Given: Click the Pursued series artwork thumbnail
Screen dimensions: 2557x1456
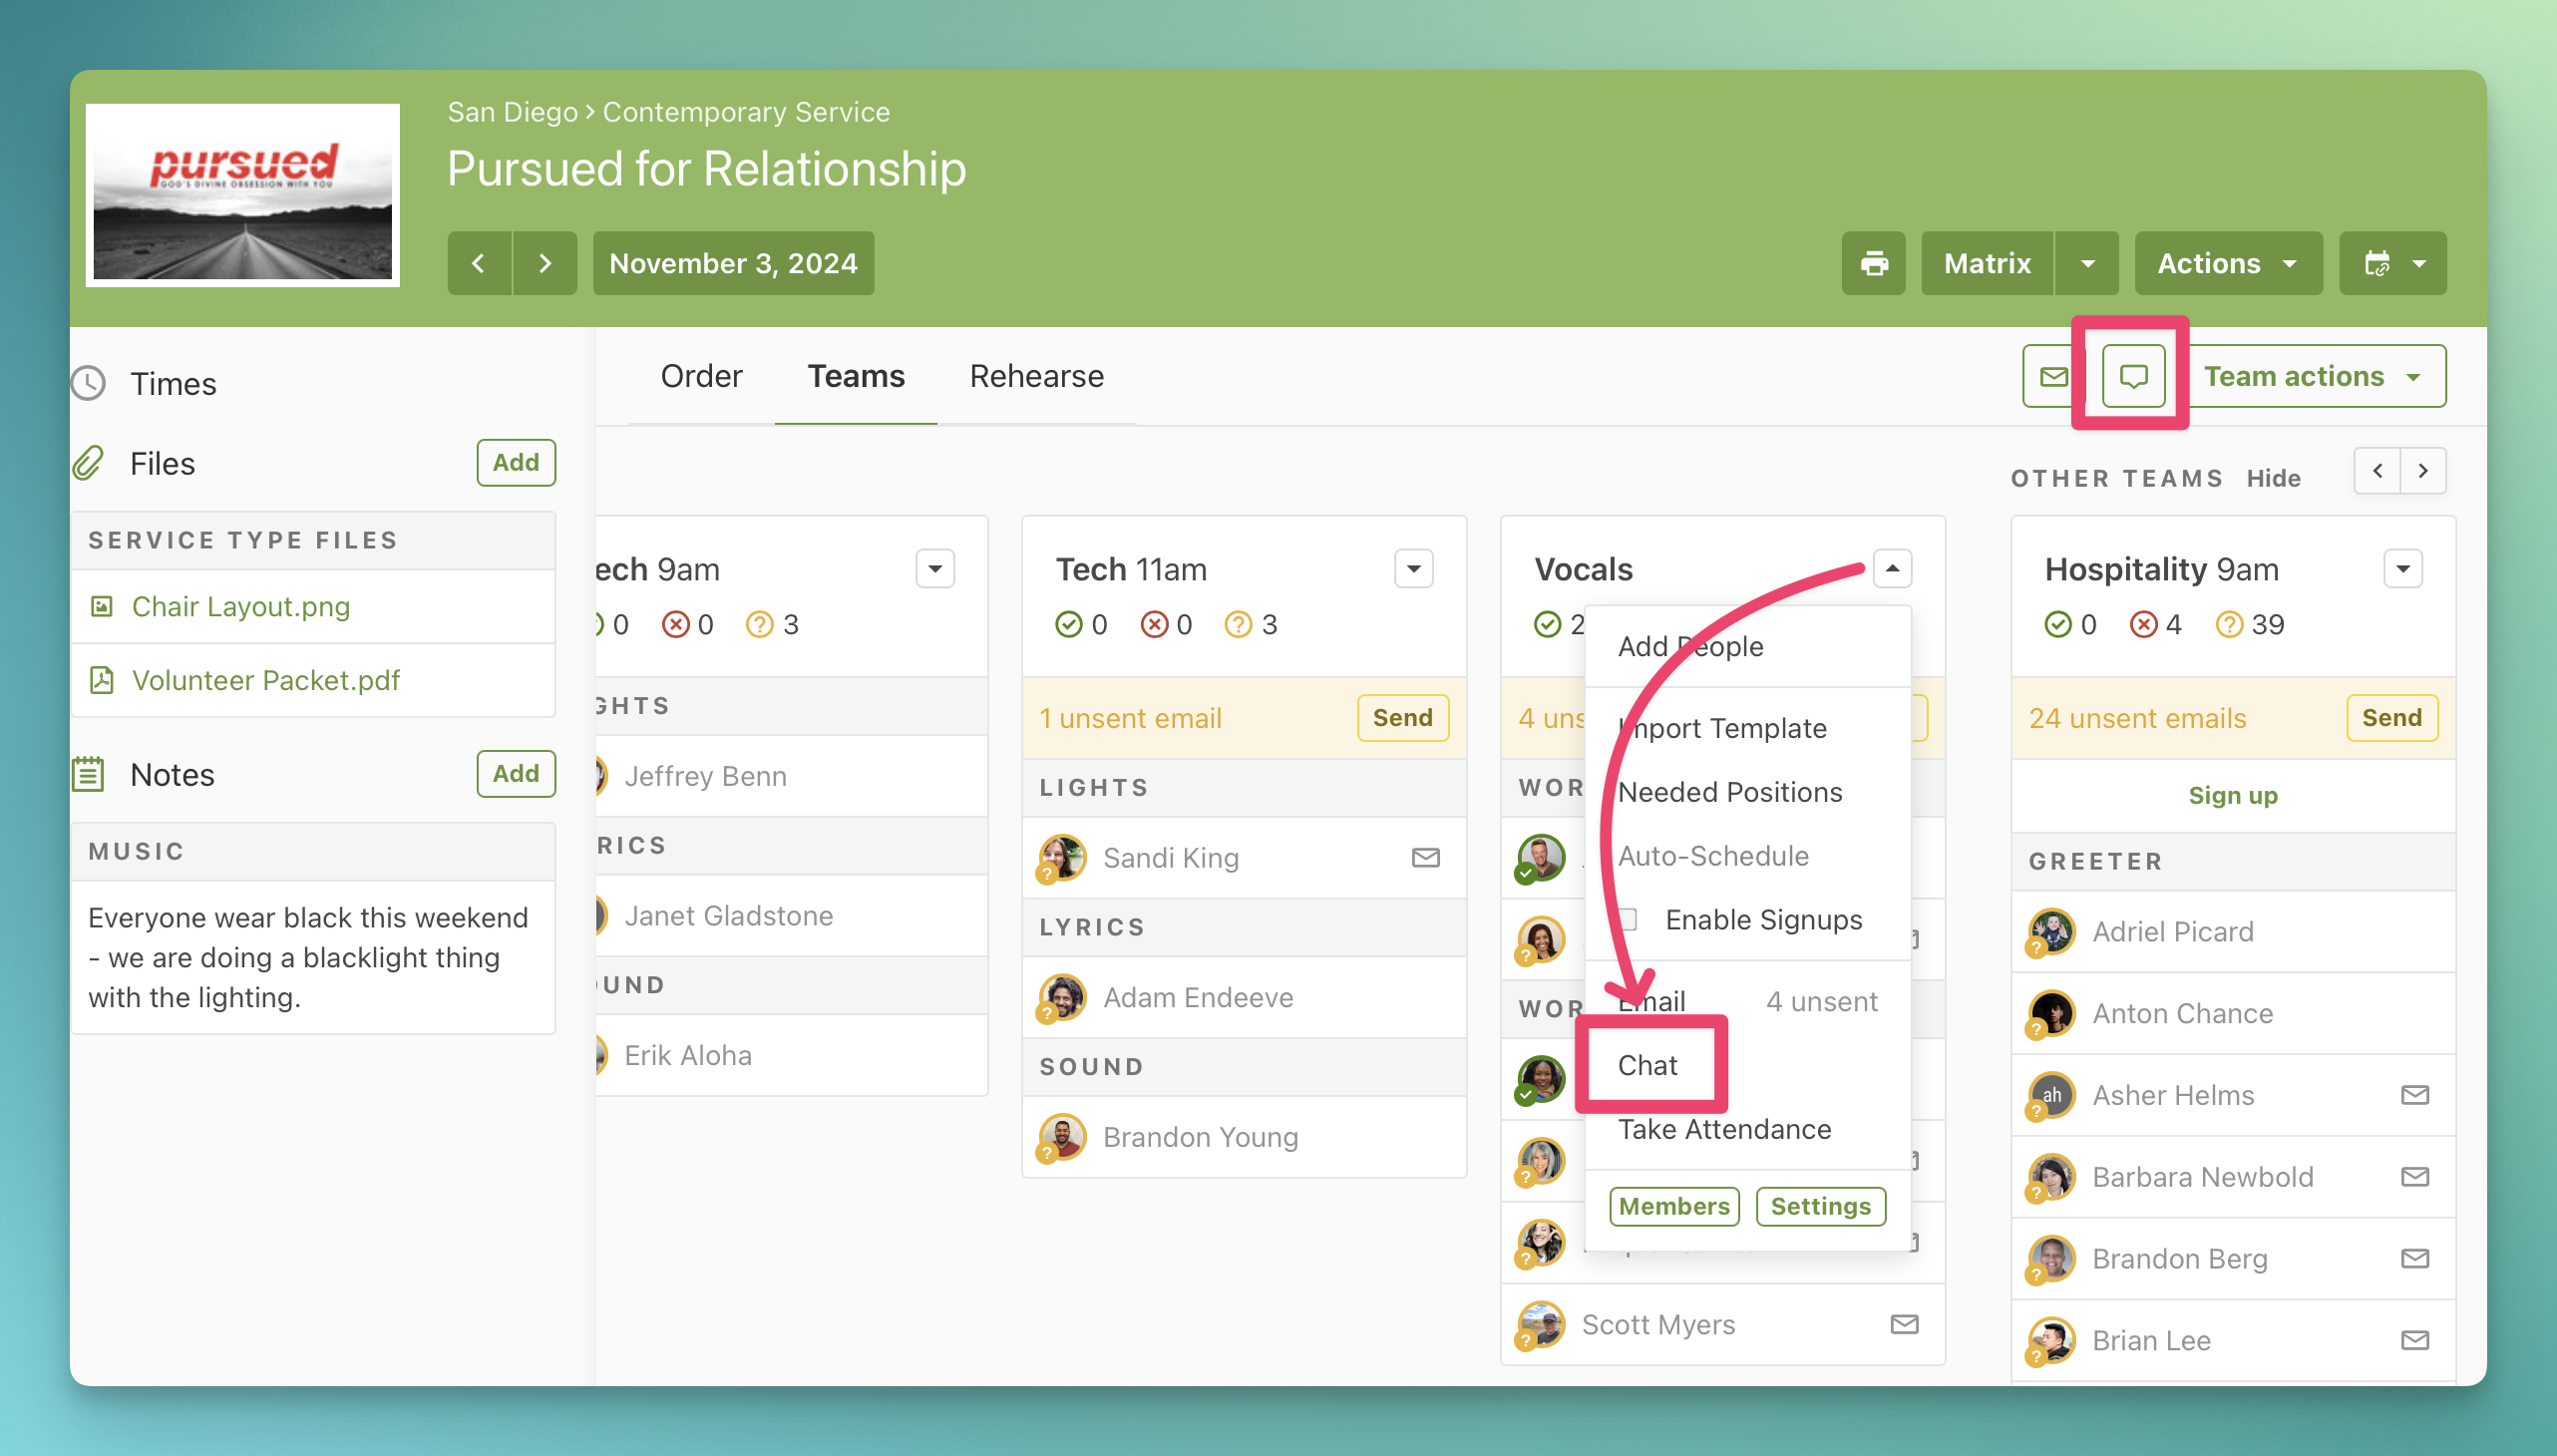Looking at the screenshot, I should [243, 194].
